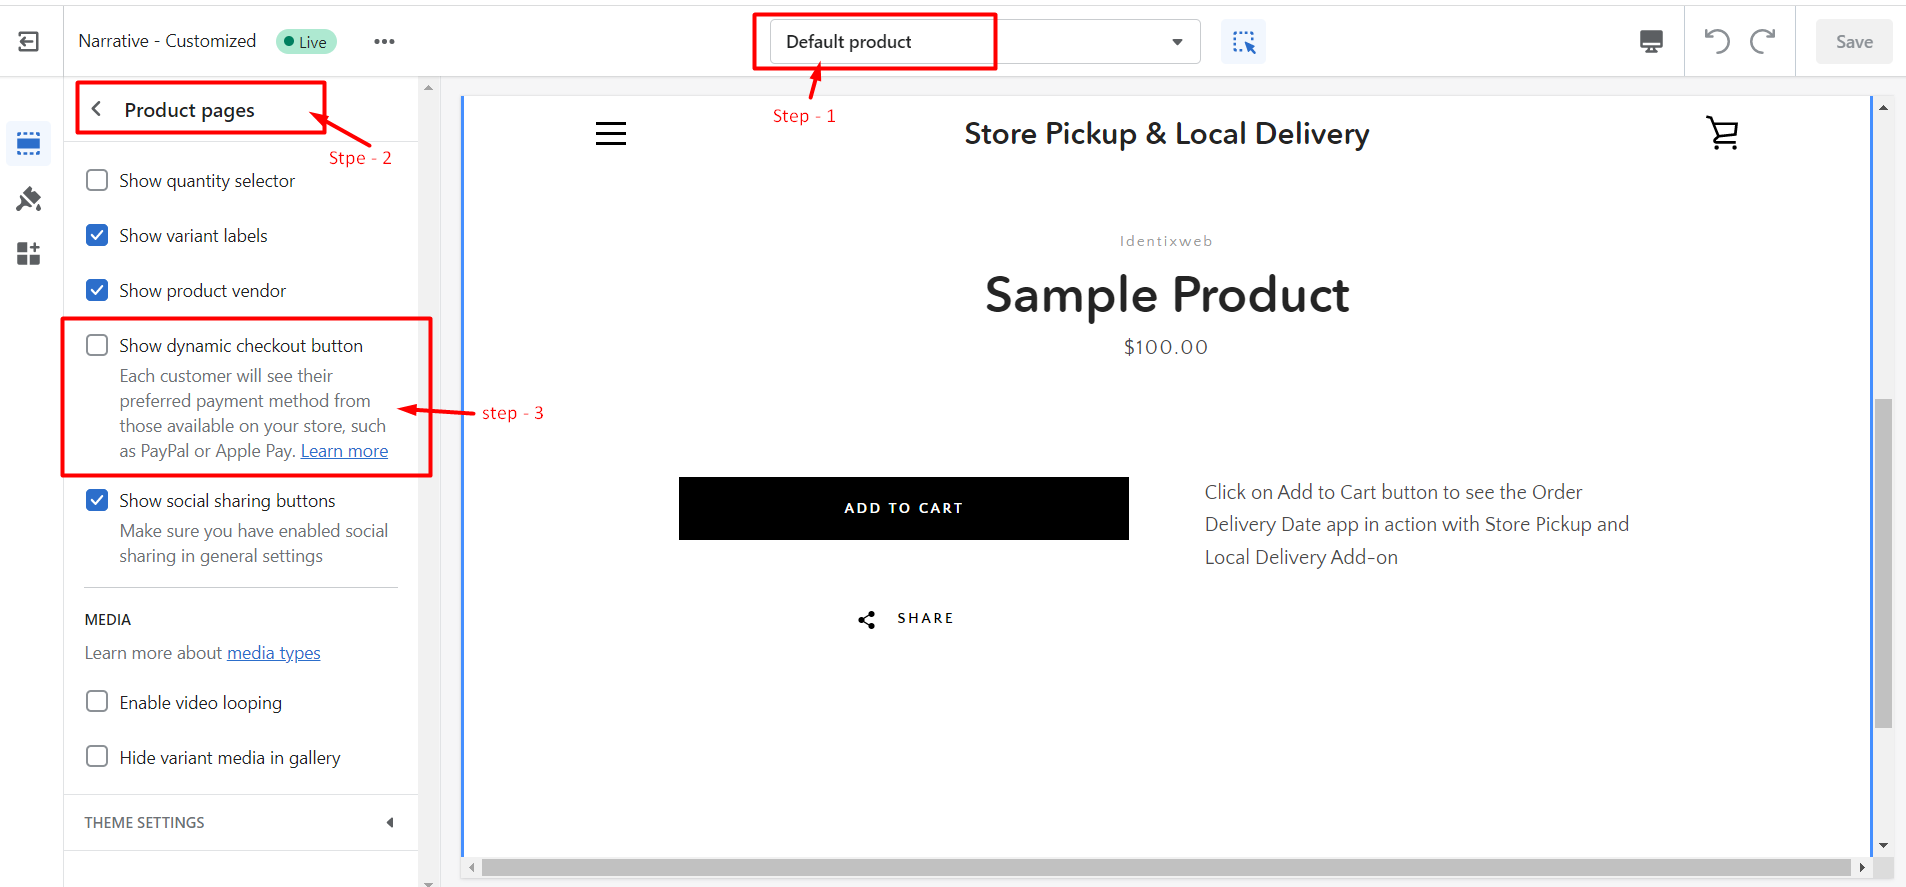Expand the Theme Settings section
This screenshot has width=1906, height=887.
pyautogui.click(x=240, y=823)
